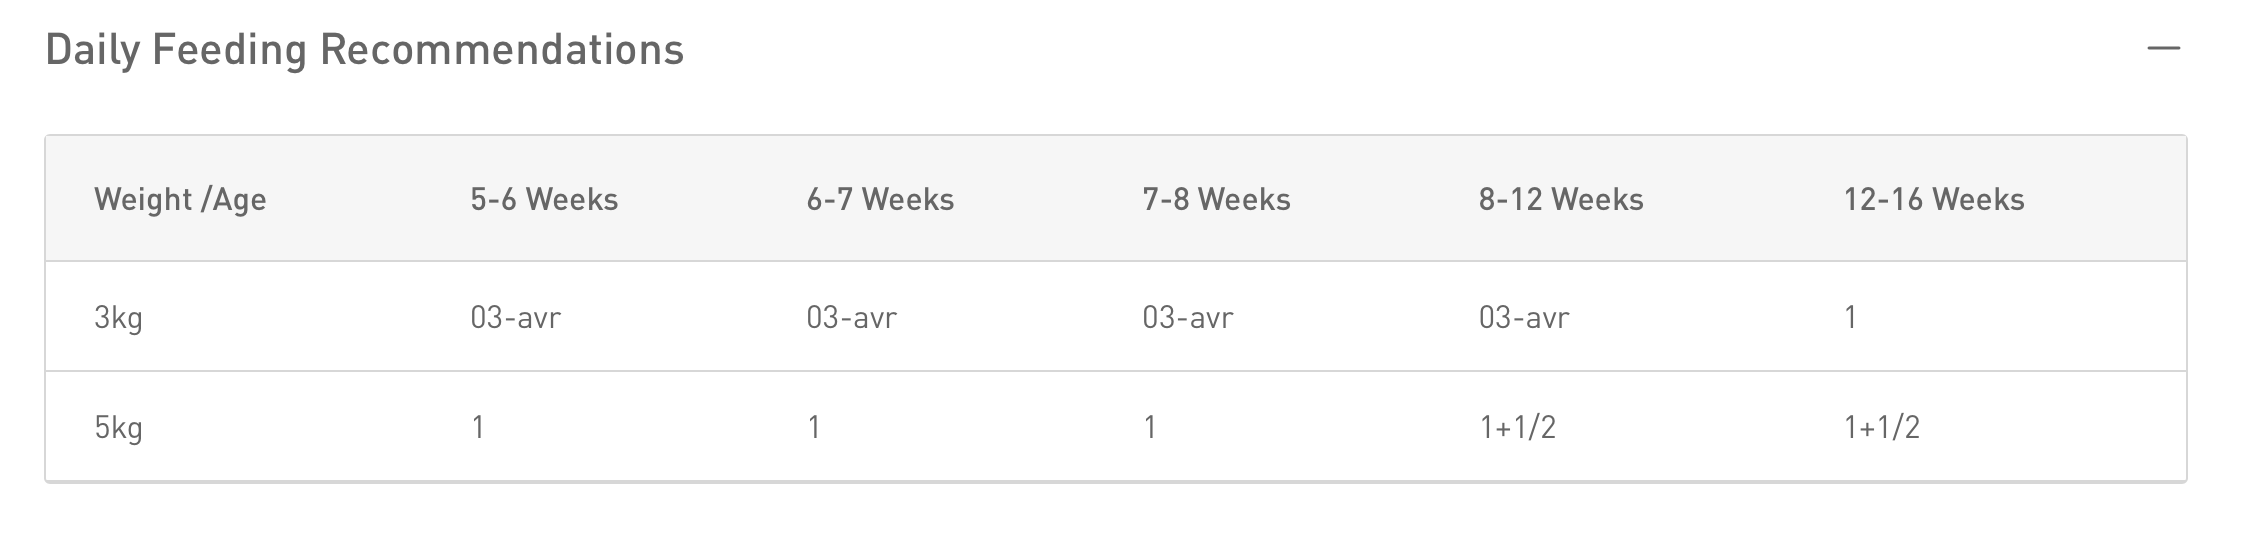Click the 3kg row label
Viewport: 2252px width, 548px height.
118,318
